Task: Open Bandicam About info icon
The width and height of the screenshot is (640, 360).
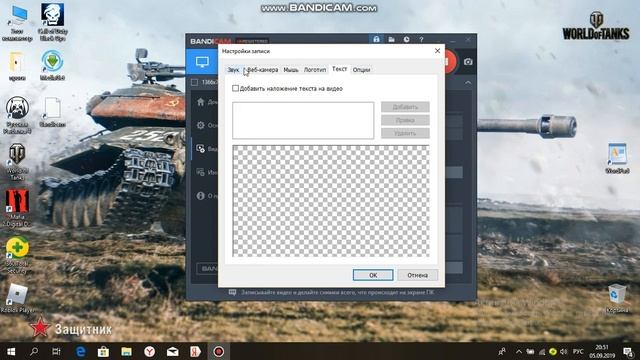Action: [x=200, y=196]
